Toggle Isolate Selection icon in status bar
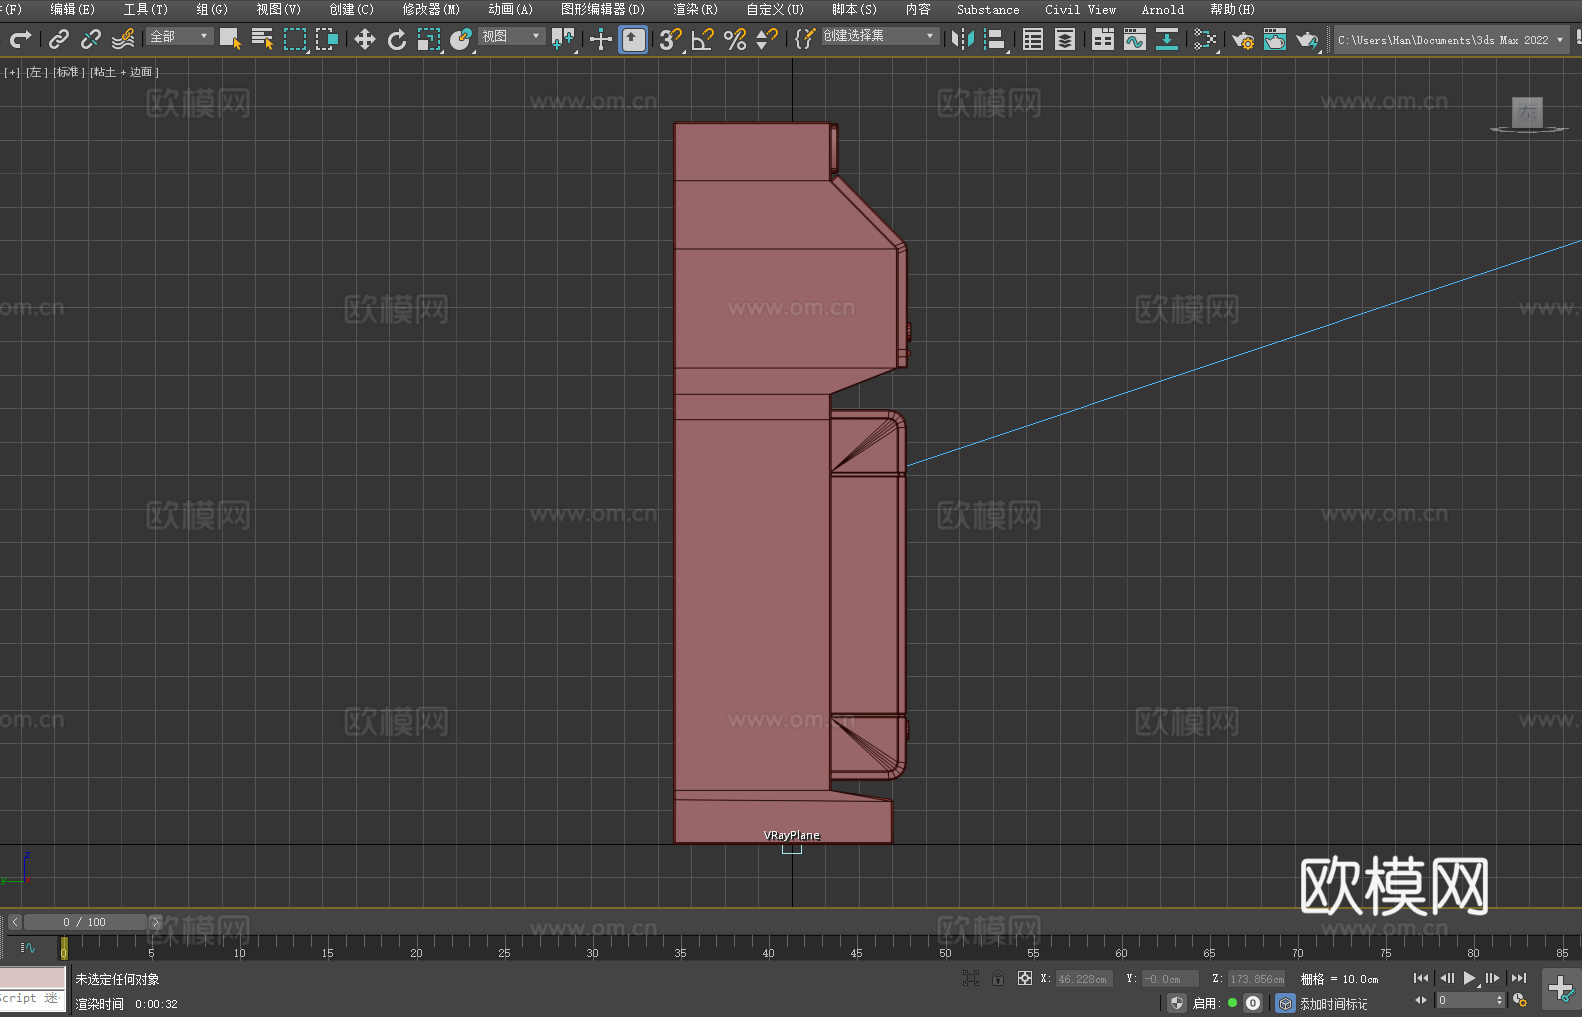Screen dimensions: 1582x1017 pyautogui.click(x=970, y=978)
